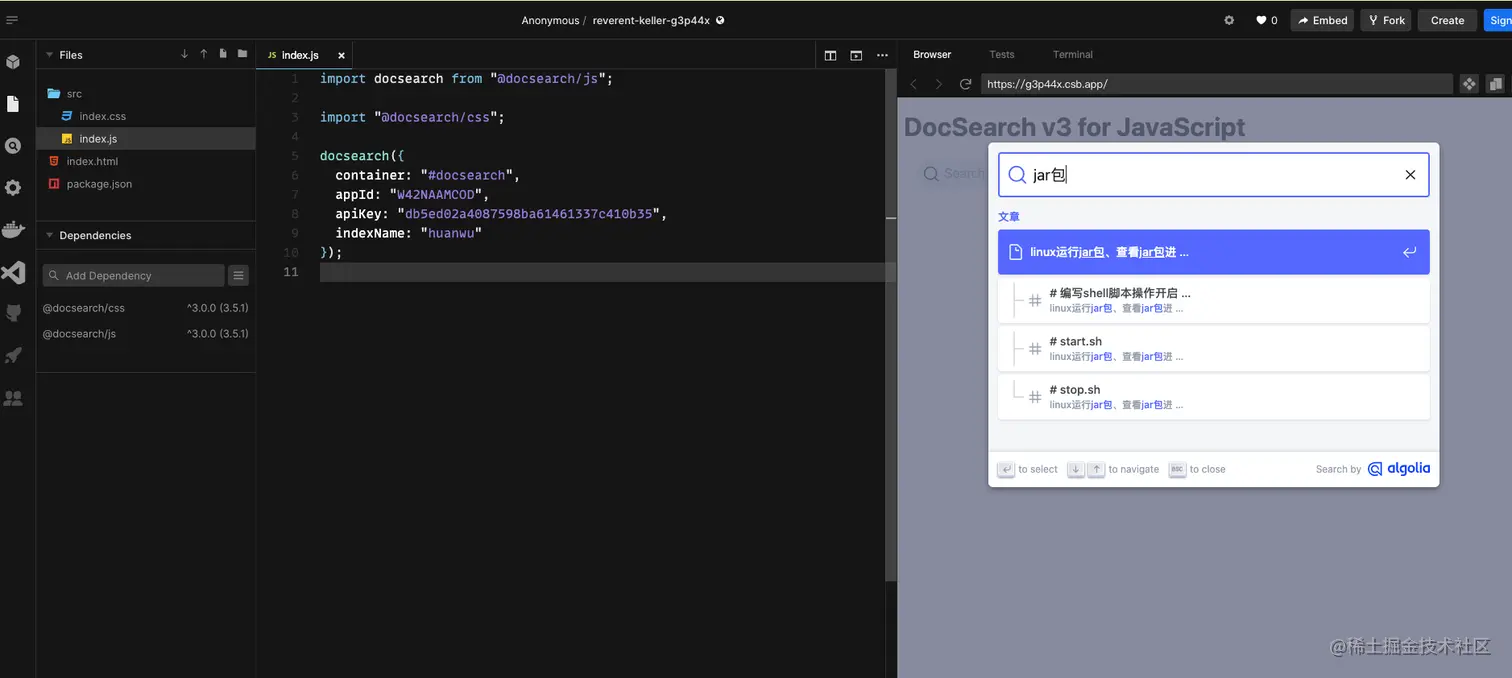This screenshot has height=678, width=1512.
Task: Open index.css in file tree
Action: click(x=147, y=116)
